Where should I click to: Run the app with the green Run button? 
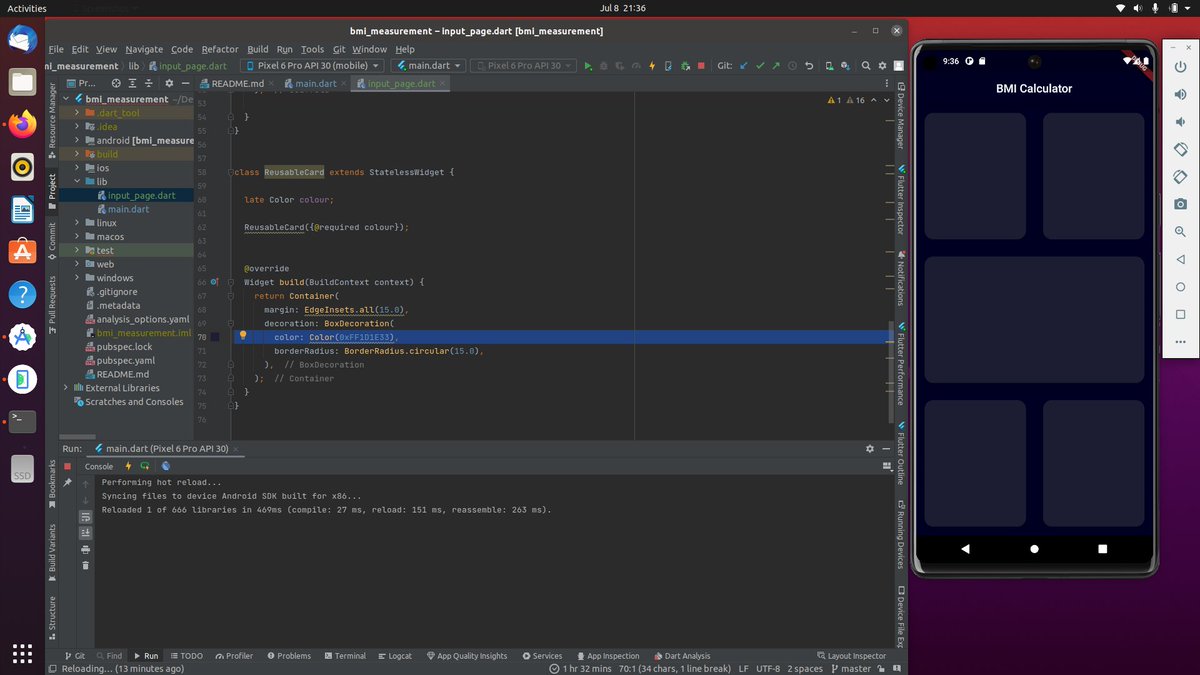589,66
